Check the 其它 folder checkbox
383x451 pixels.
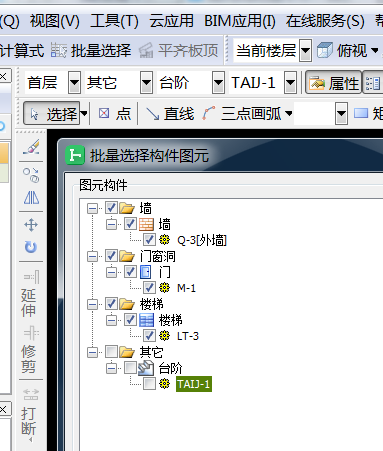[x=111, y=351]
